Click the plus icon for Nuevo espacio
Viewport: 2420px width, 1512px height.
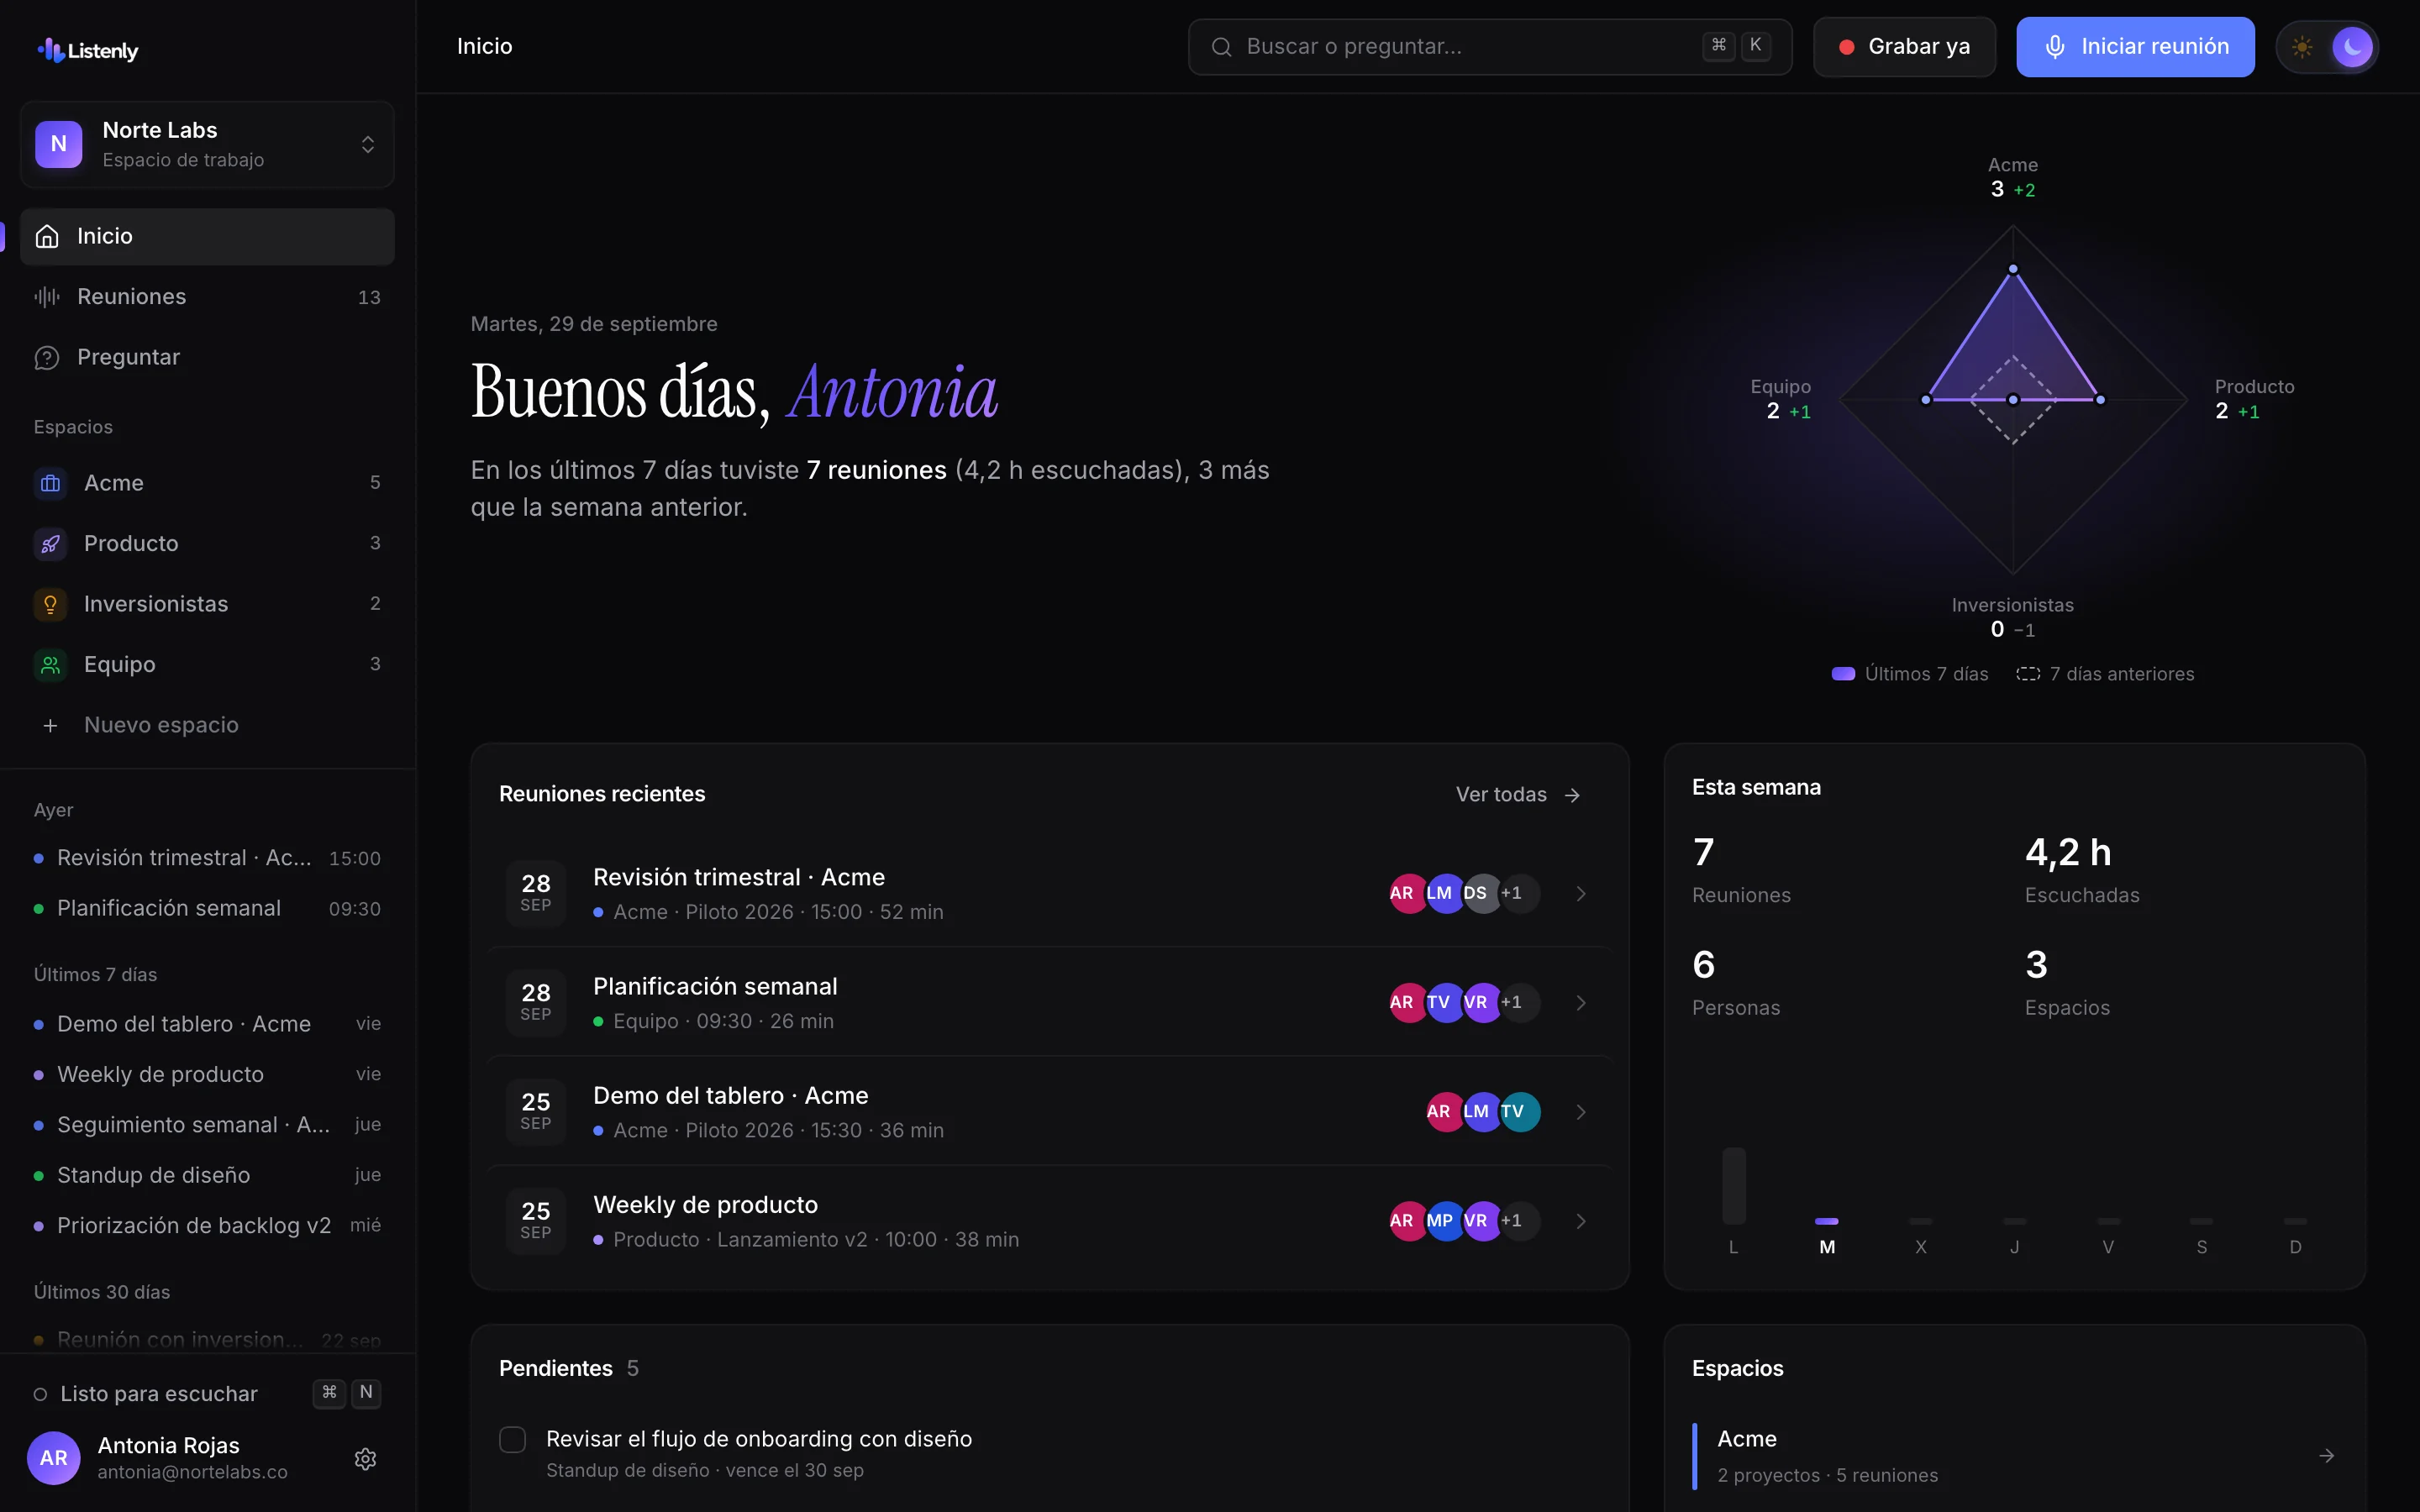[50, 725]
